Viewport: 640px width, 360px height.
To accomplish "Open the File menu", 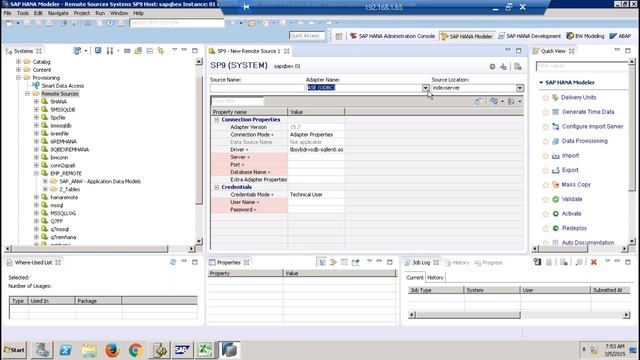I will point(7,13).
